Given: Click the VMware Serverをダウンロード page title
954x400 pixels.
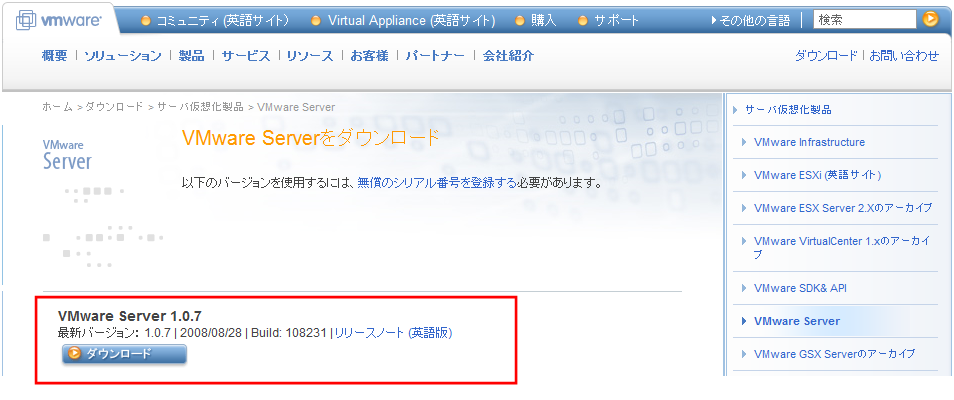Looking at the screenshot, I should pyautogui.click(x=310, y=138).
